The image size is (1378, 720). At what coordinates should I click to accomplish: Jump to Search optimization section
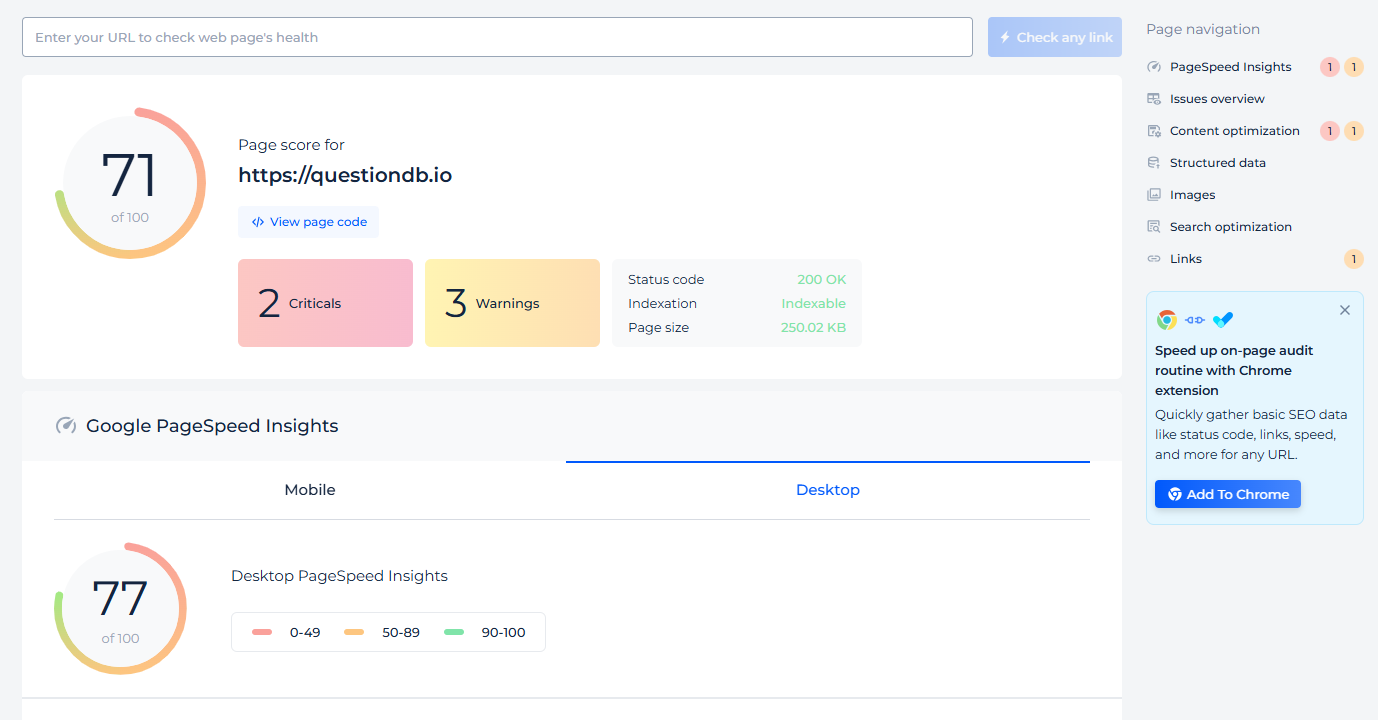tap(1231, 227)
